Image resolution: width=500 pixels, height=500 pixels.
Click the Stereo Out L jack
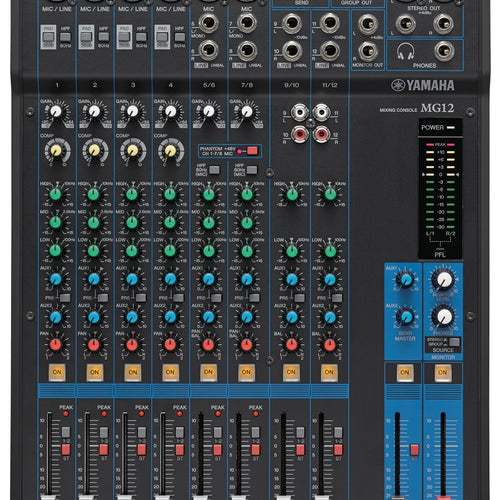pyautogui.click(x=406, y=23)
